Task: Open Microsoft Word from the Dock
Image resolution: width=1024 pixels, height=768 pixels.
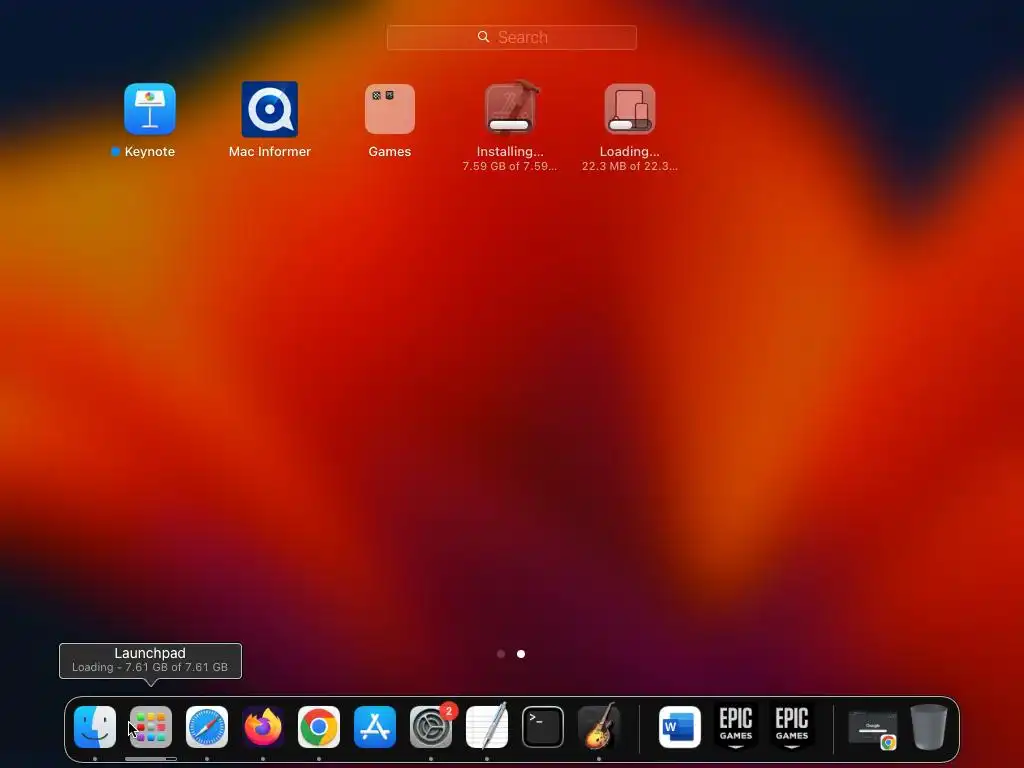Action: point(680,727)
